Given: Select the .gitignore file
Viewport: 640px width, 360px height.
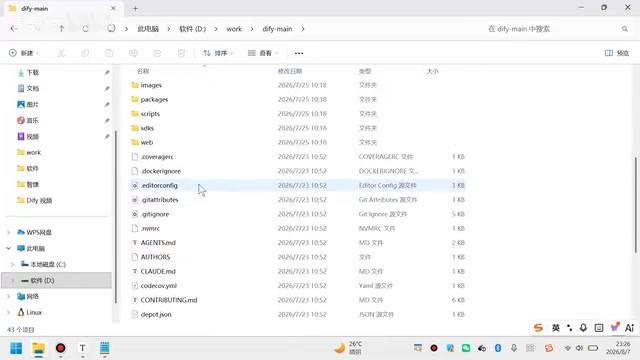Looking at the screenshot, I should click(155, 214).
